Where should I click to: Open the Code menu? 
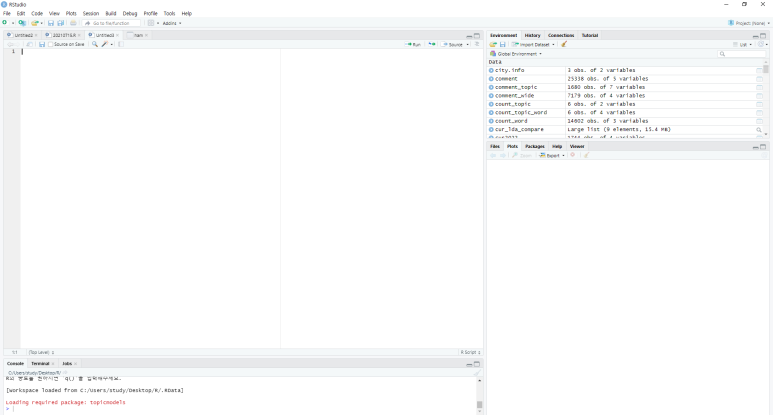tap(37, 13)
